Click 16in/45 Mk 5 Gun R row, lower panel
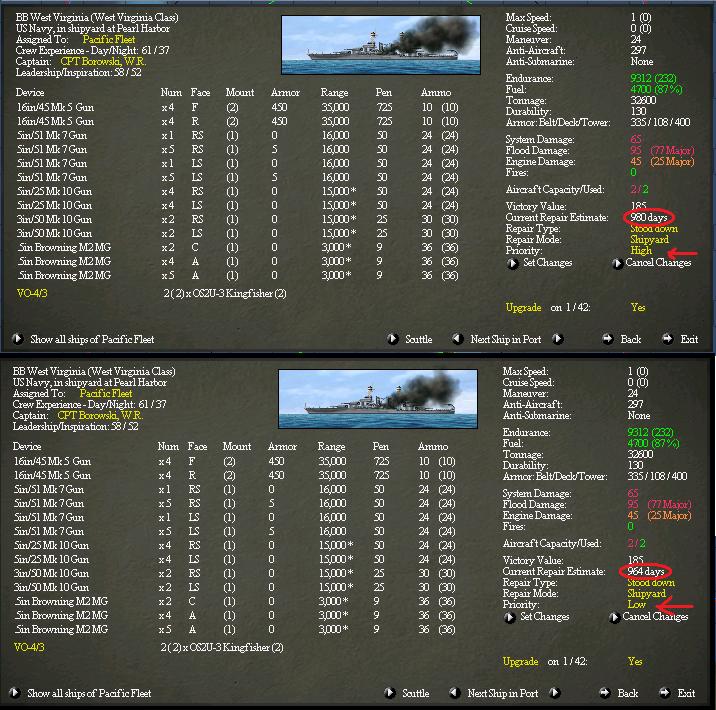The width and height of the screenshot is (716, 710). pos(234,475)
